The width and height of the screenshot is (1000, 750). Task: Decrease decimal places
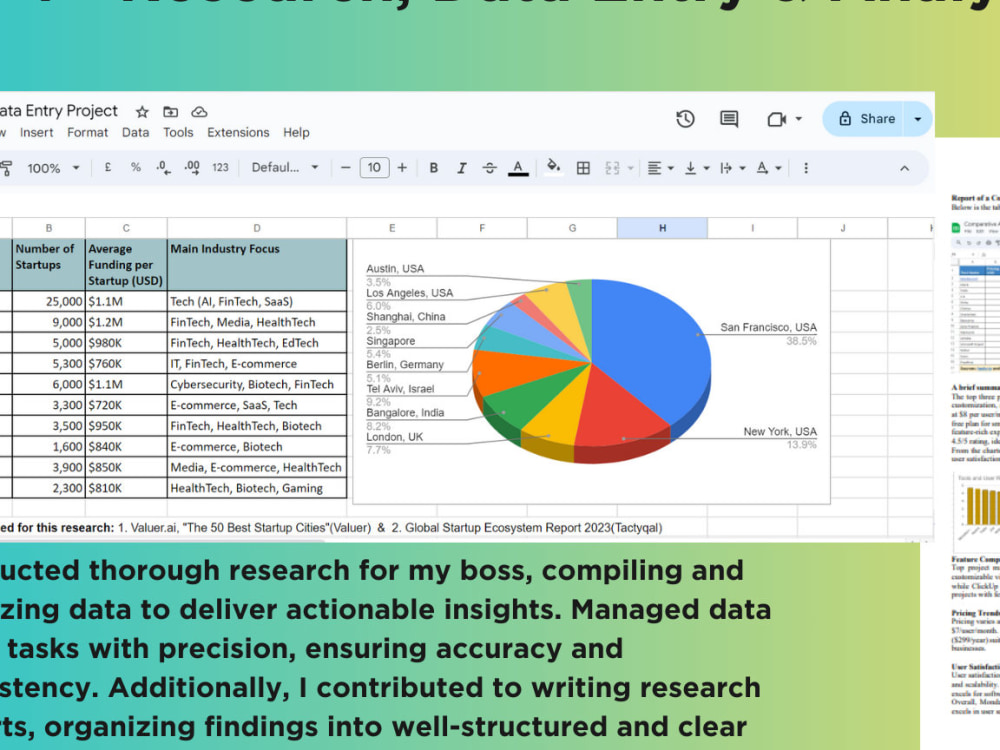(x=163, y=168)
